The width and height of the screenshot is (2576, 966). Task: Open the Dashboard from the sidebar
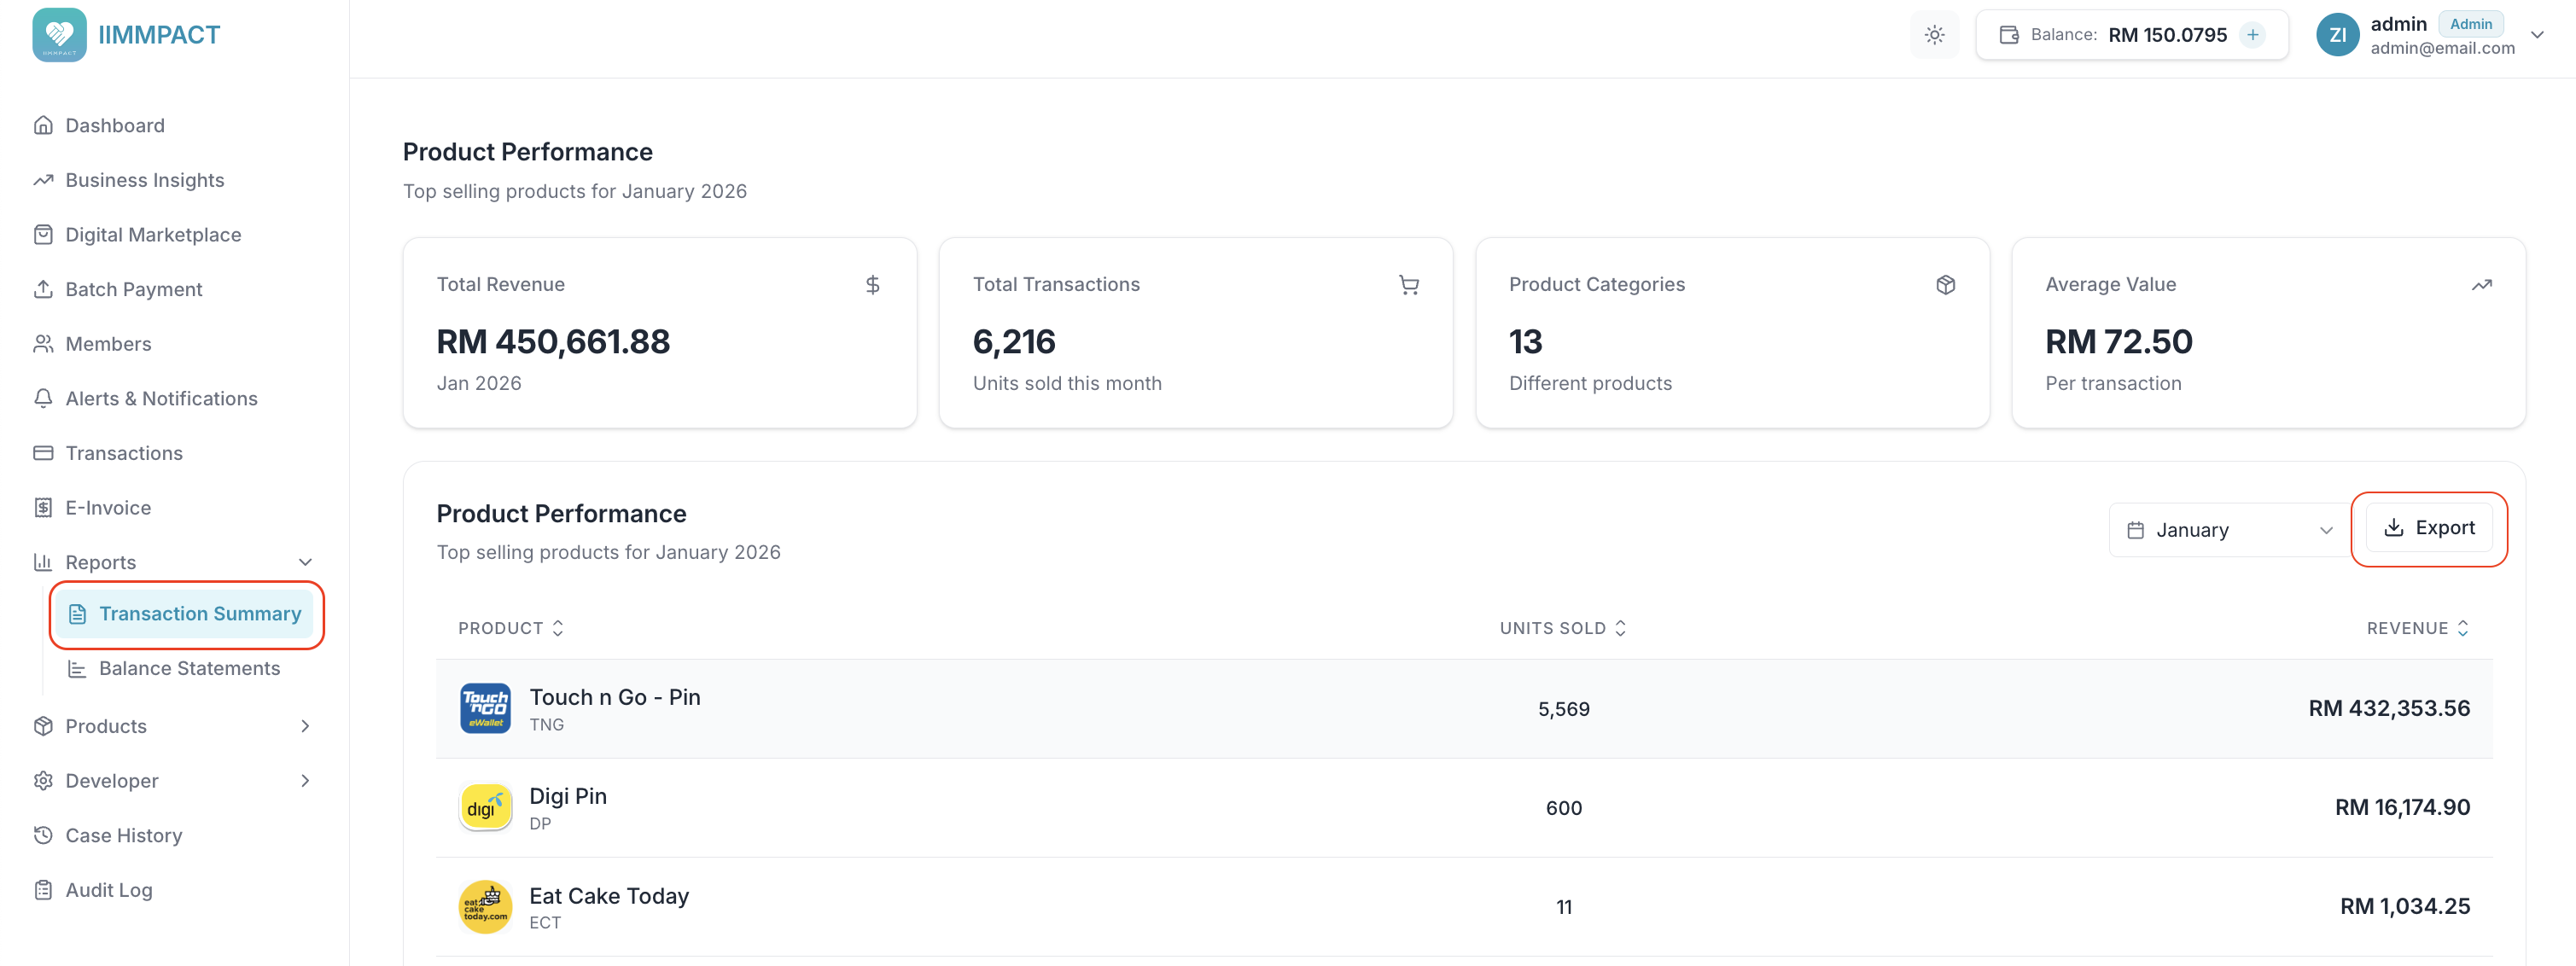point(114,125)
